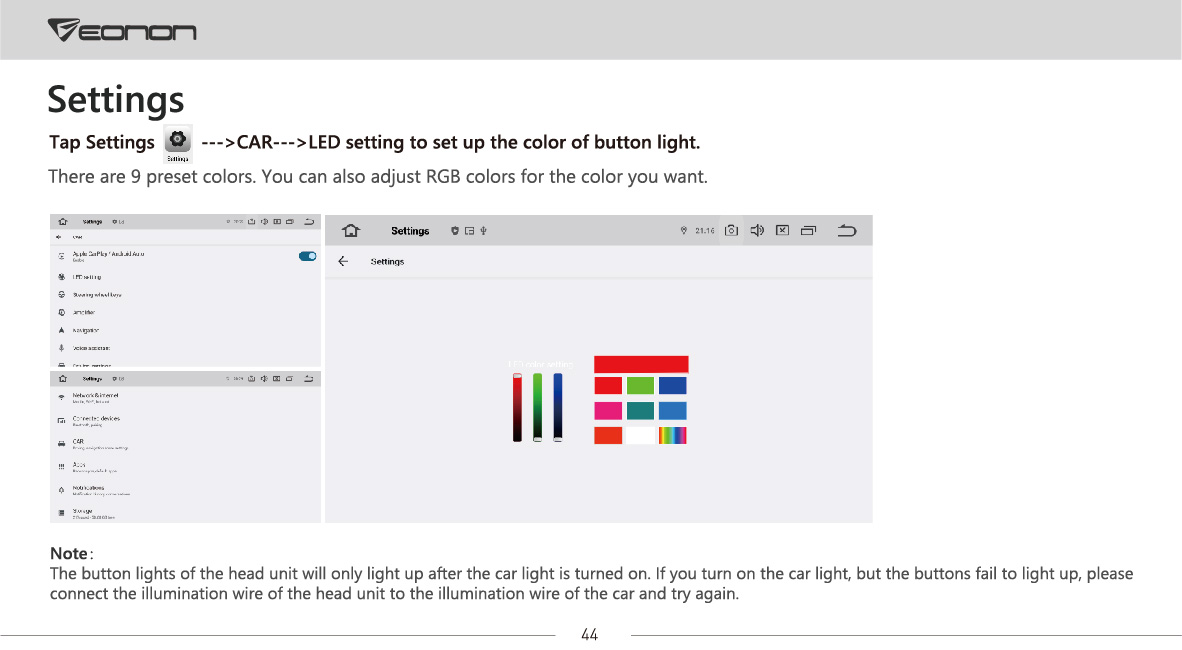Click the recent apps windows icon
This screenshot has height=650, width=1182.
(x=808, y=231)
